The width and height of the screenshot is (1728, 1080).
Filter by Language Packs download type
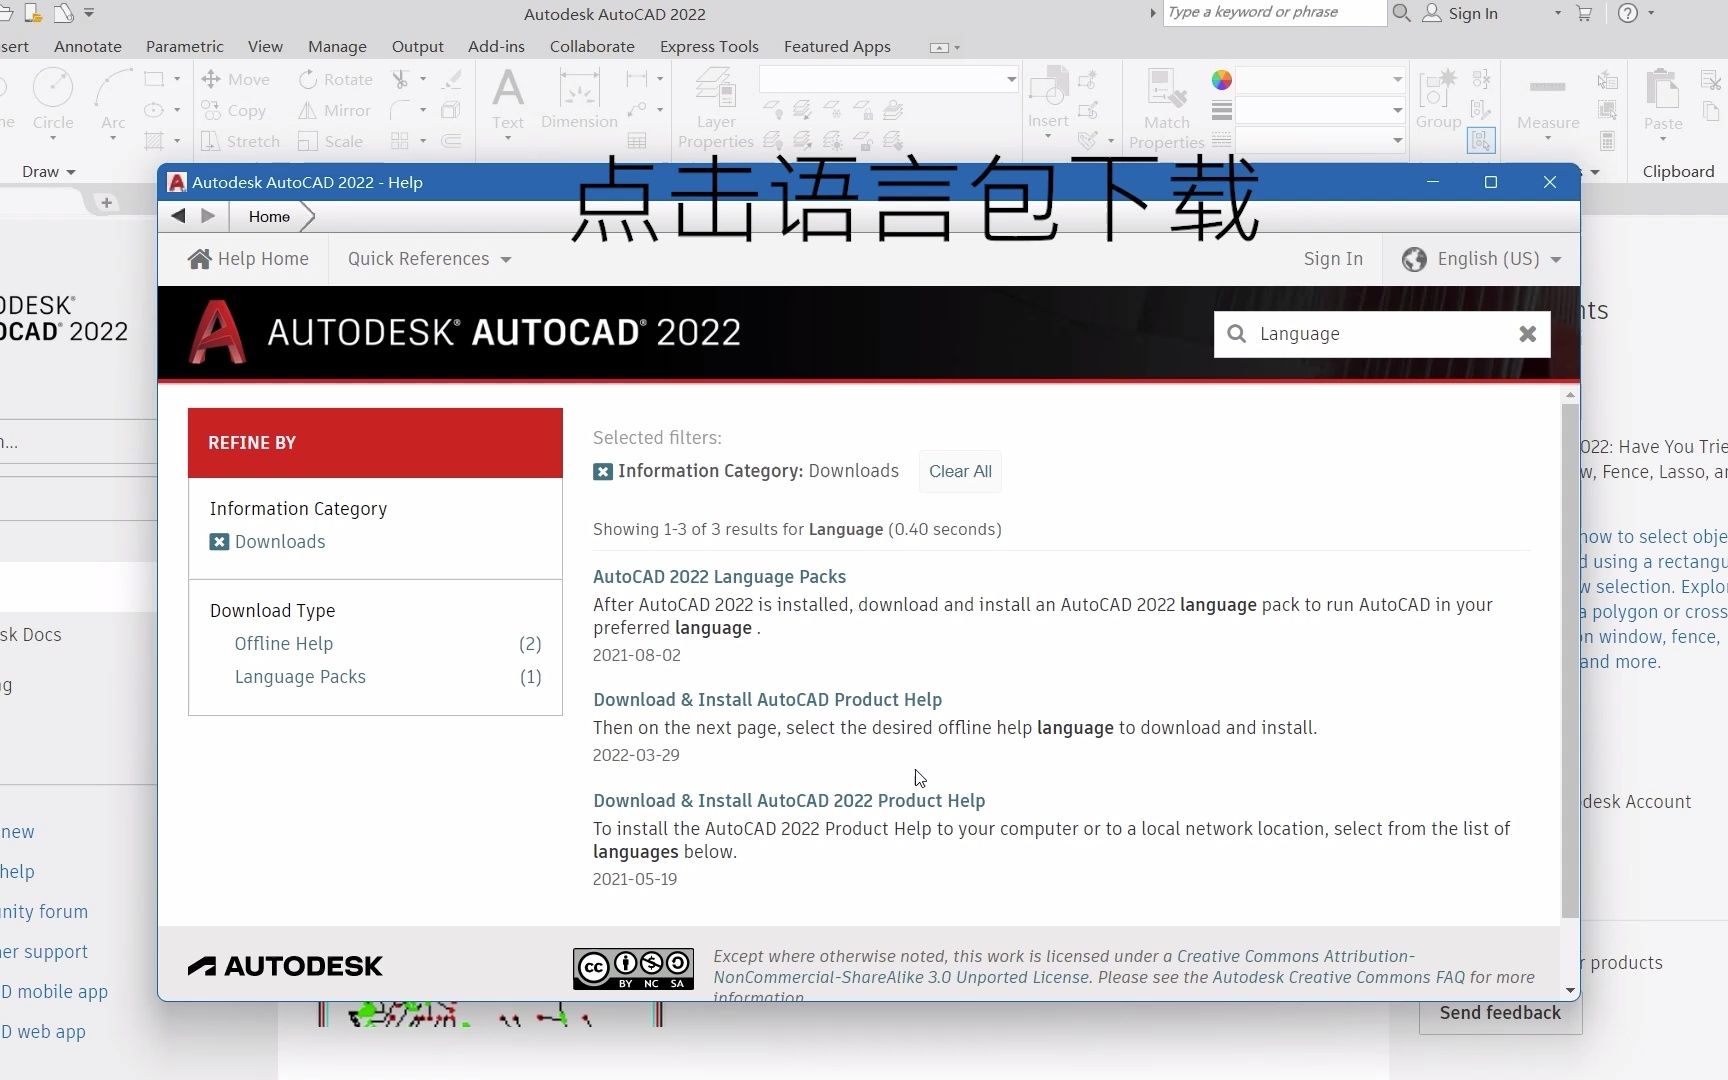[x=300, y=677]
